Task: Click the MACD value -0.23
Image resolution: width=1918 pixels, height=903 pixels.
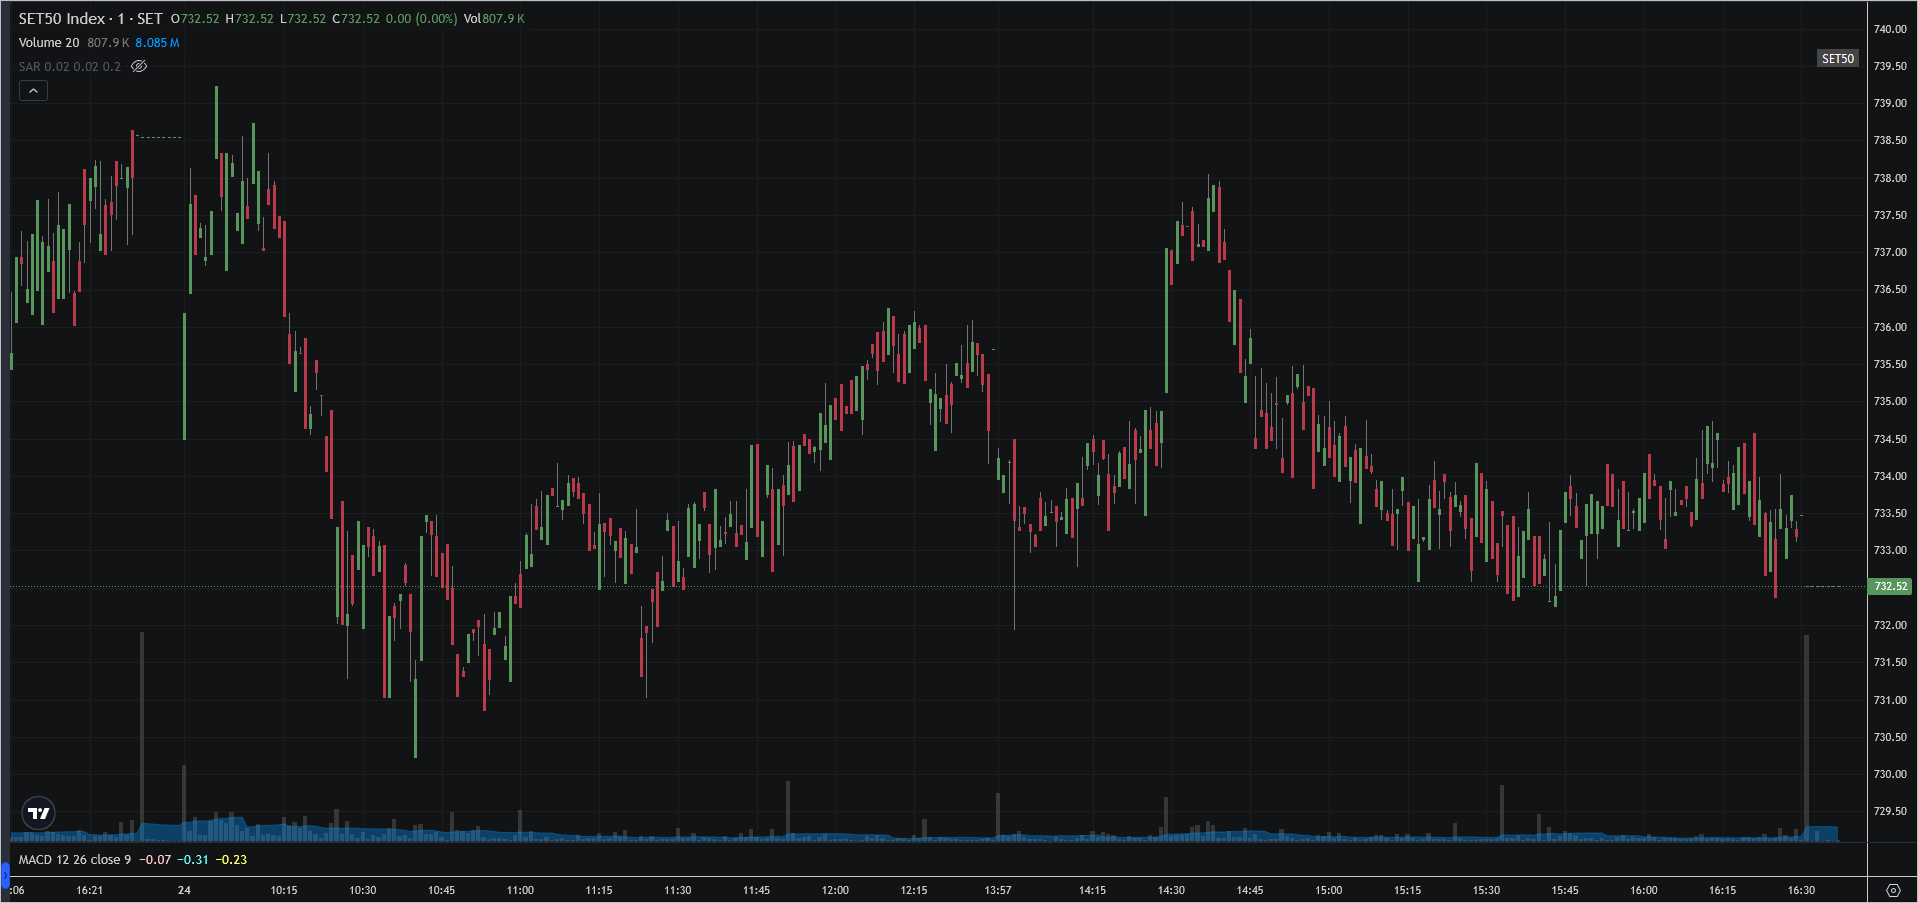Action: pyautogui.click(x=231, y=860)
